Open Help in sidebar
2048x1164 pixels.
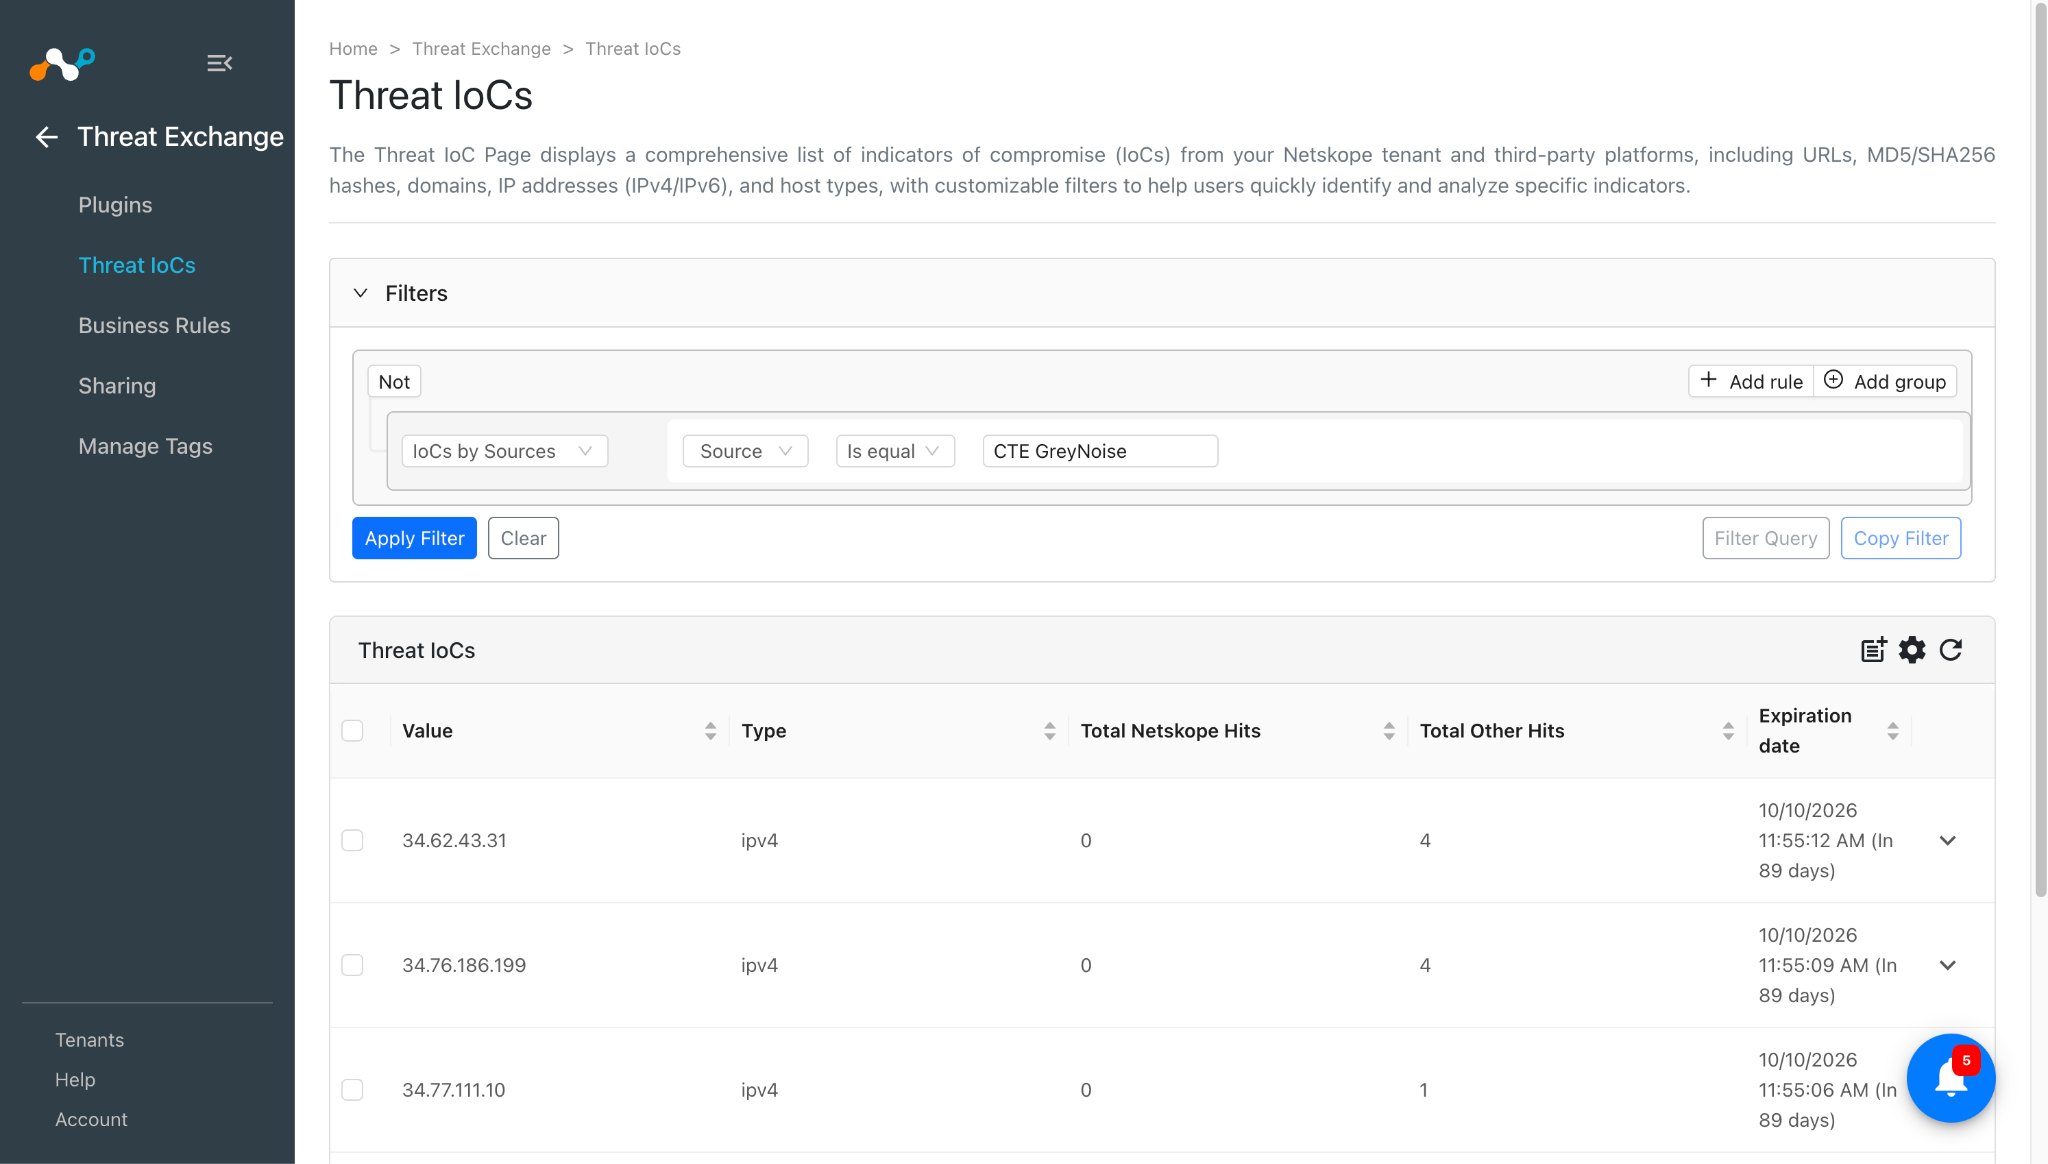pos(75,1080)
